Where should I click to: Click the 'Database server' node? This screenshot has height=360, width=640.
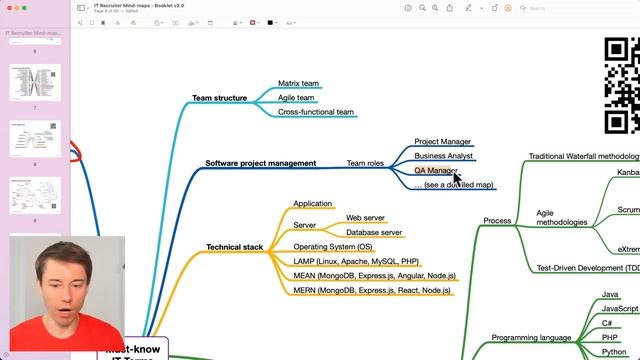tap(374, 233)
